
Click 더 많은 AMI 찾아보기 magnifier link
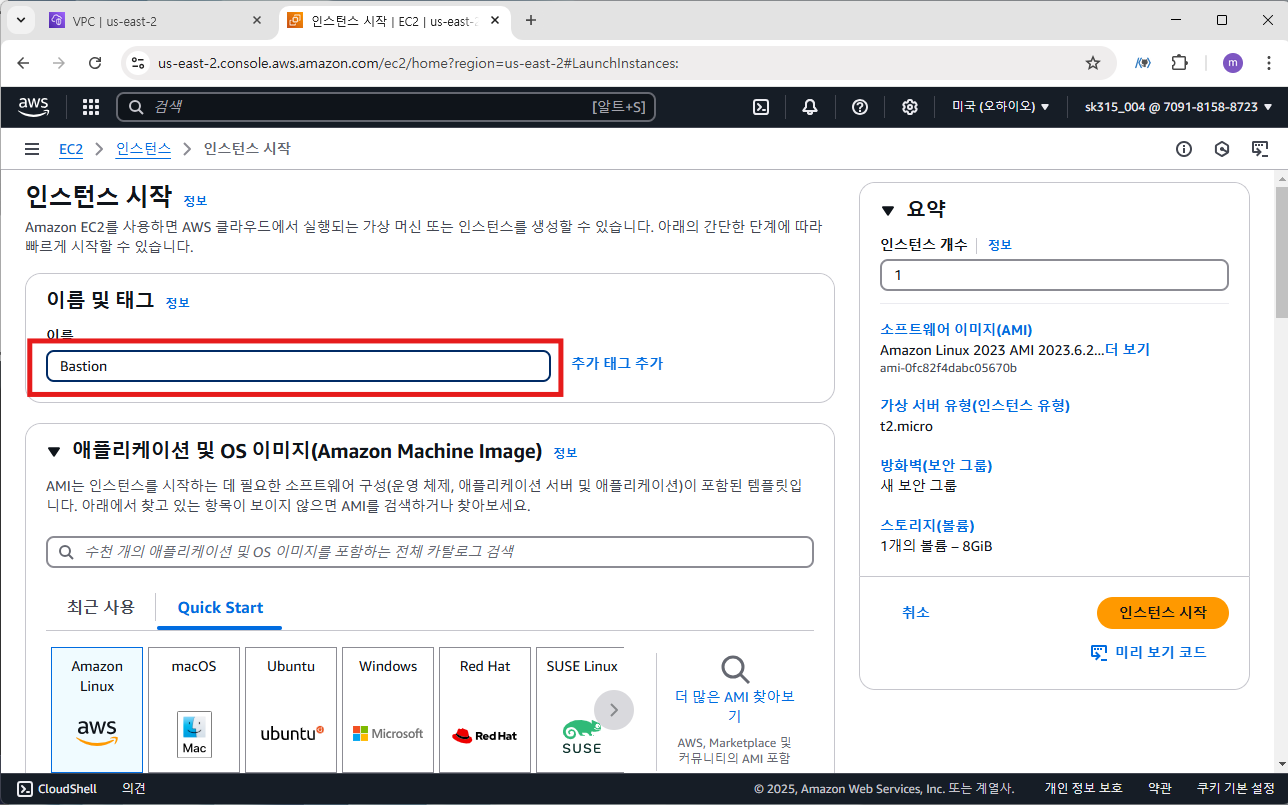point(735,690)
